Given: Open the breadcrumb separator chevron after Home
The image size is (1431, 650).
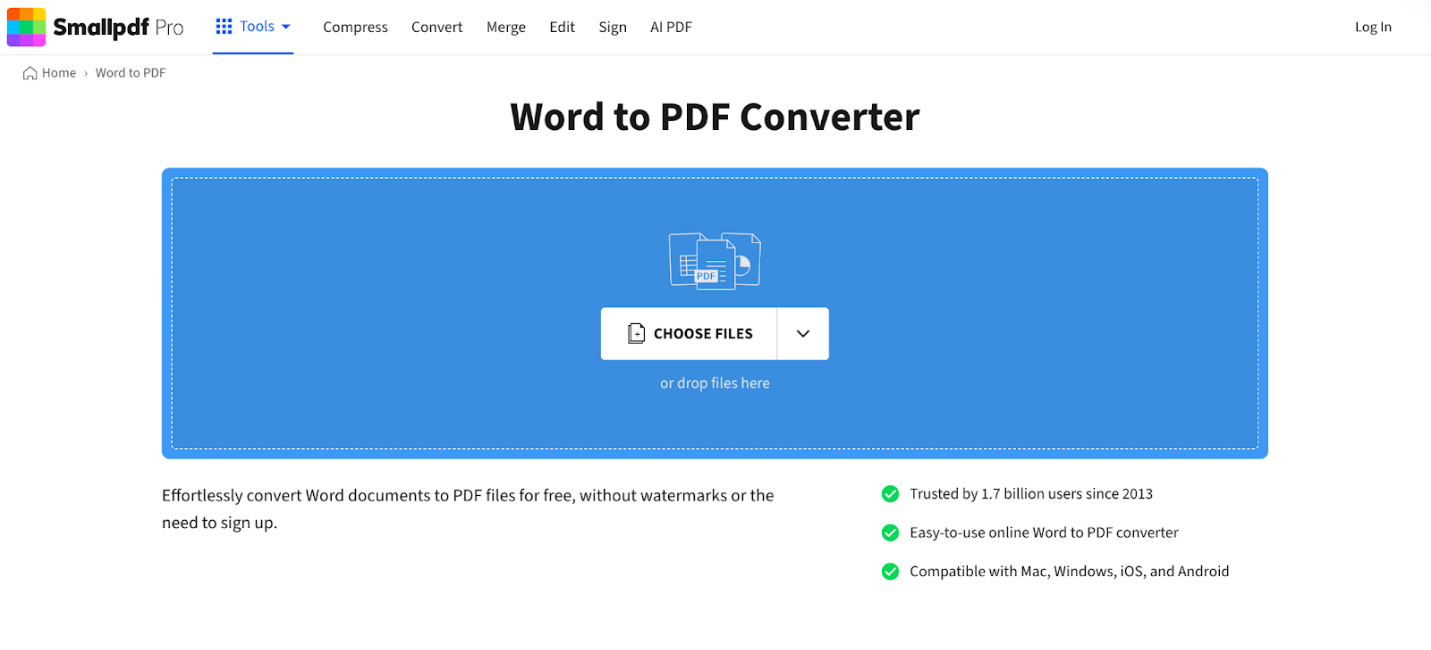Looking at the screenshot, I should coord(85,72).
